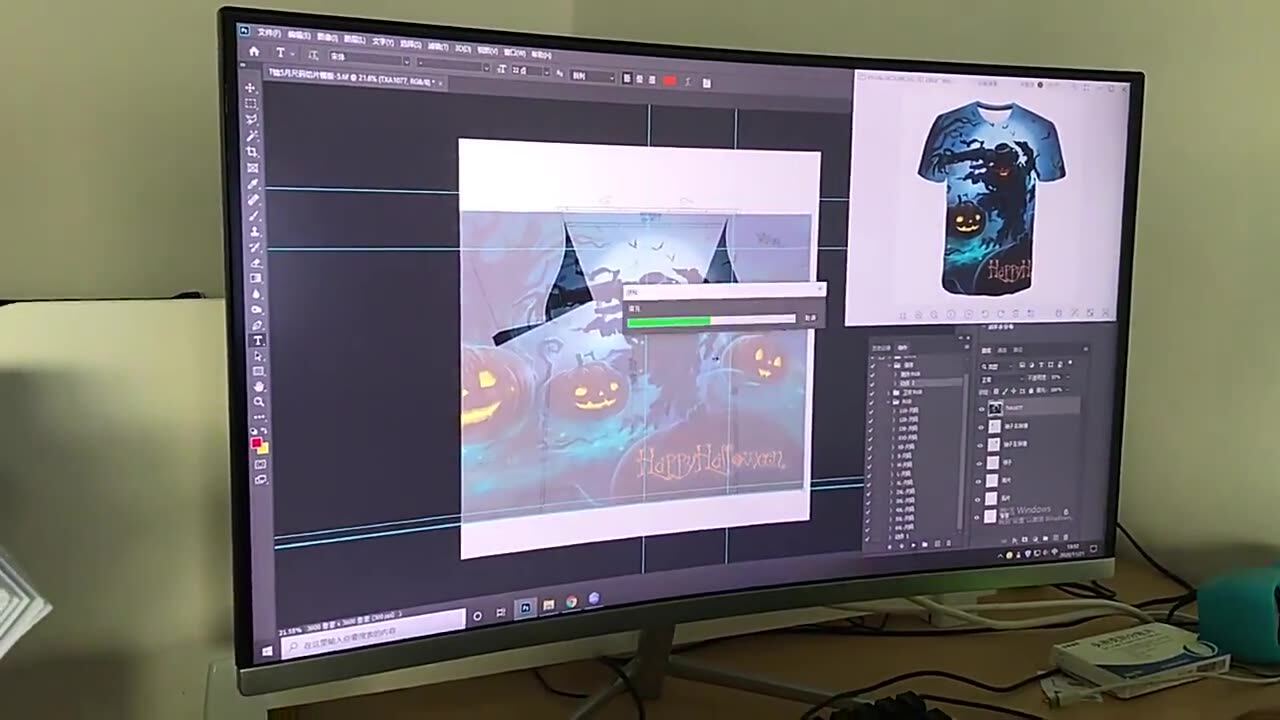The image size is (1280, 720).
Task: Switch to the 历史记录 tab
Action: tap(881, 347)
